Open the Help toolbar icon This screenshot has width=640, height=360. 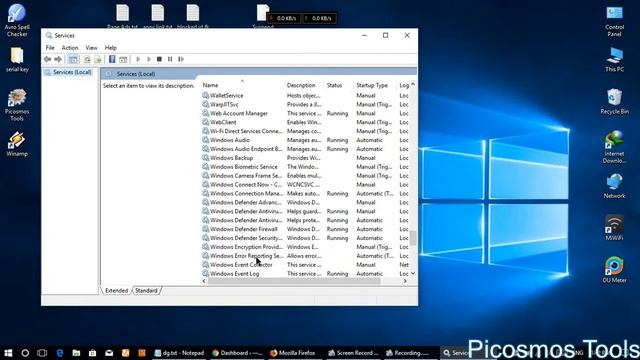point(112,59)
